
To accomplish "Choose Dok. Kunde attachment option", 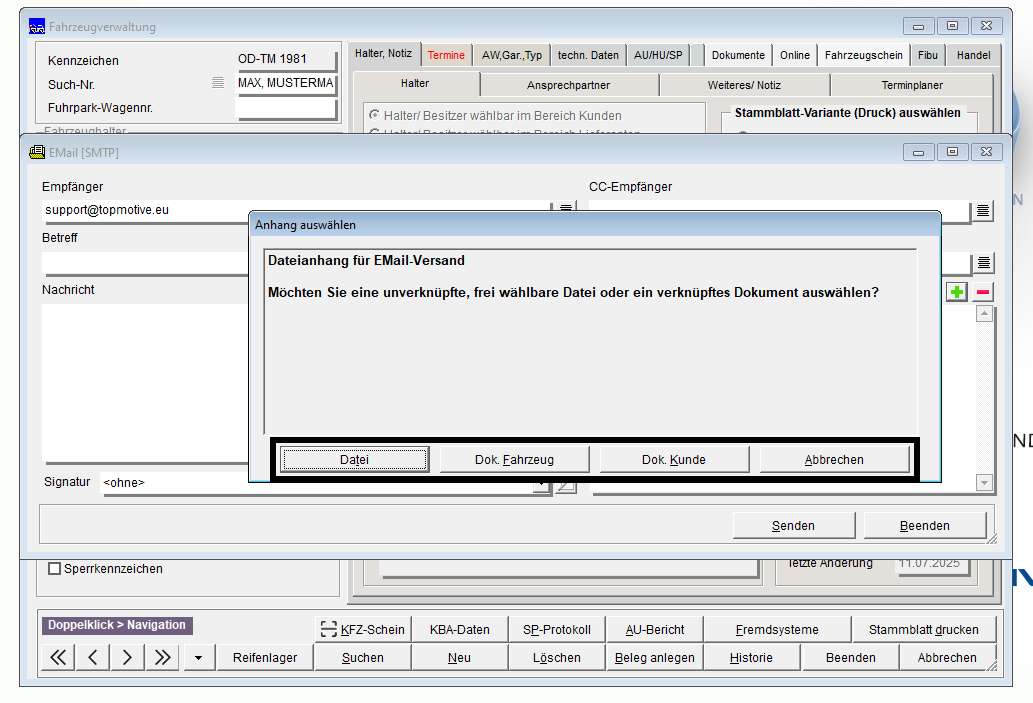I will [674, 459].
